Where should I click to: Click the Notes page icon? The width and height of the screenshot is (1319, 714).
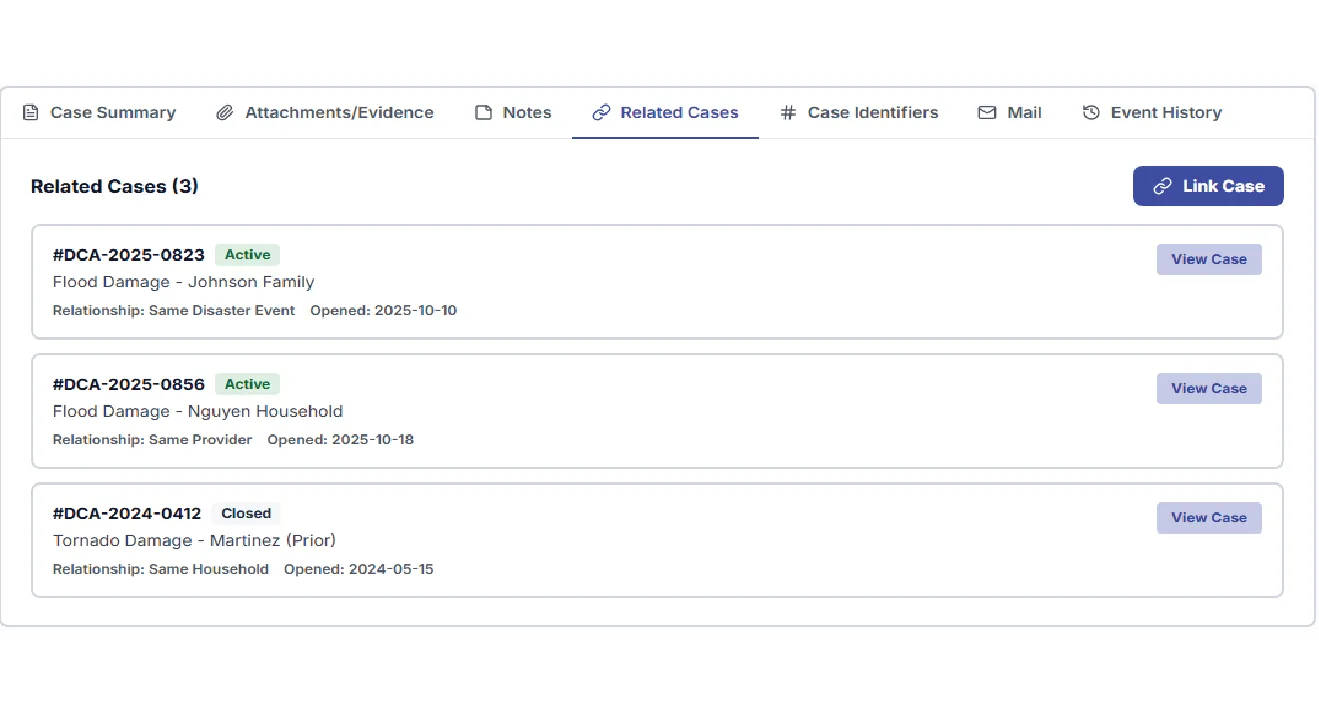[x=483, y=113]
